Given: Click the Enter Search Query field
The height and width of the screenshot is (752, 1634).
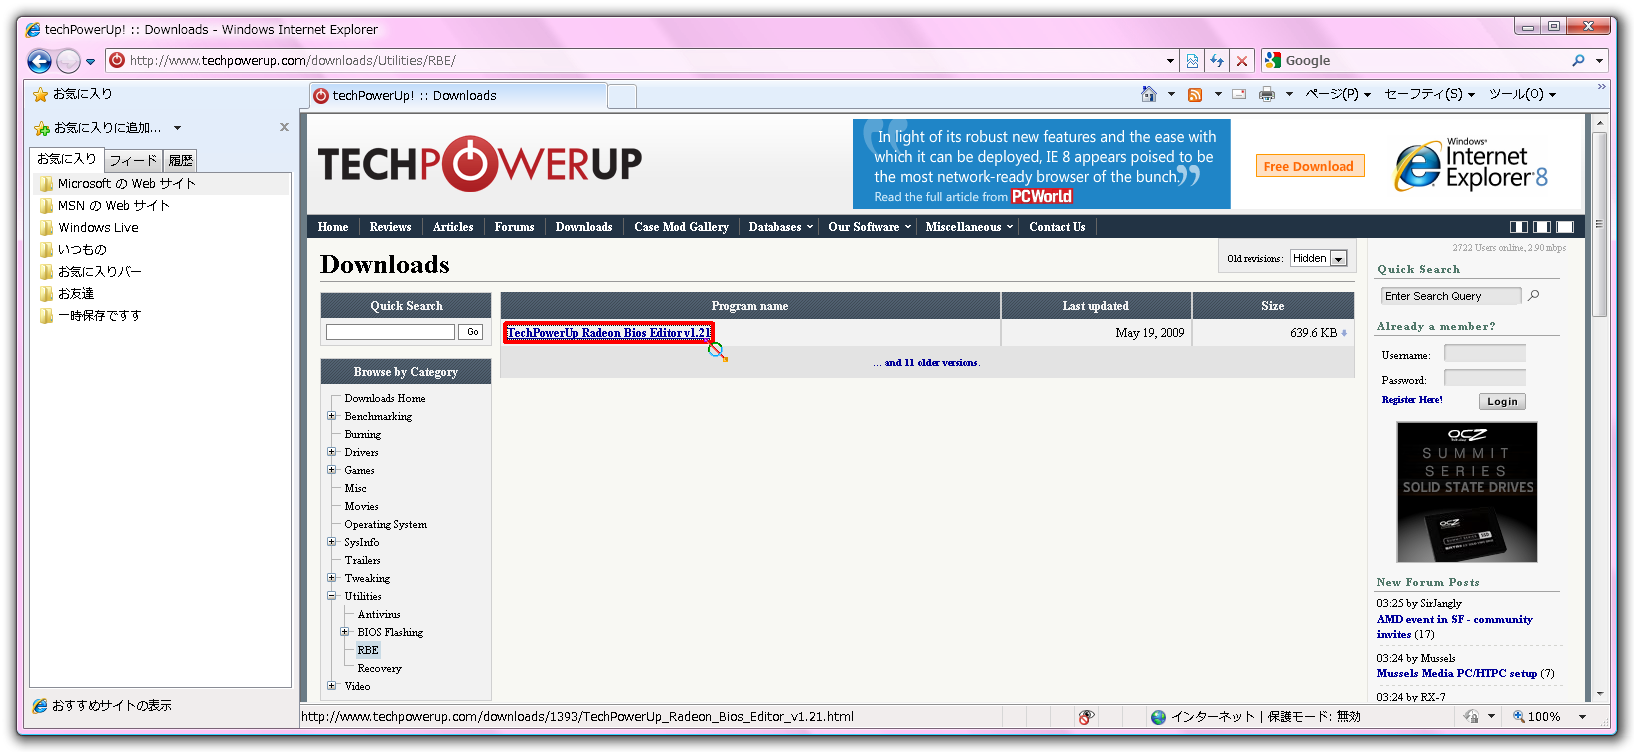Looking at the screenshot, I should pyautogui.click(x=1451, y=296).
